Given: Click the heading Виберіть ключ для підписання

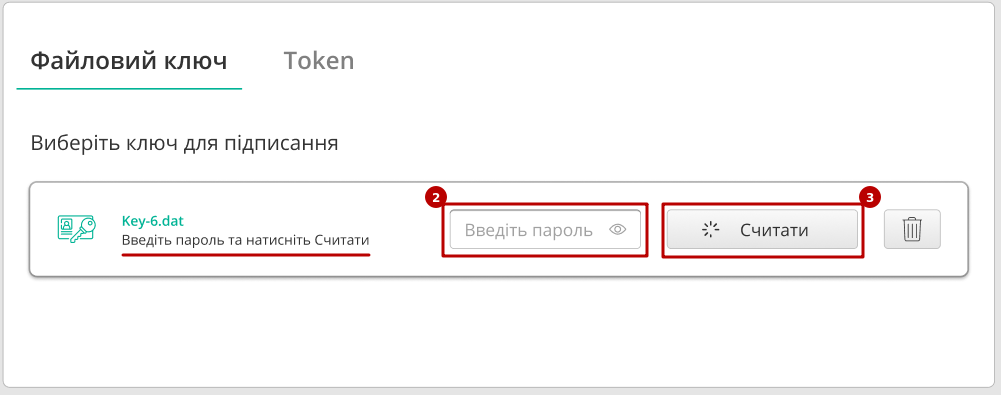Looking at the screenshot, I should tap(184, 143).
